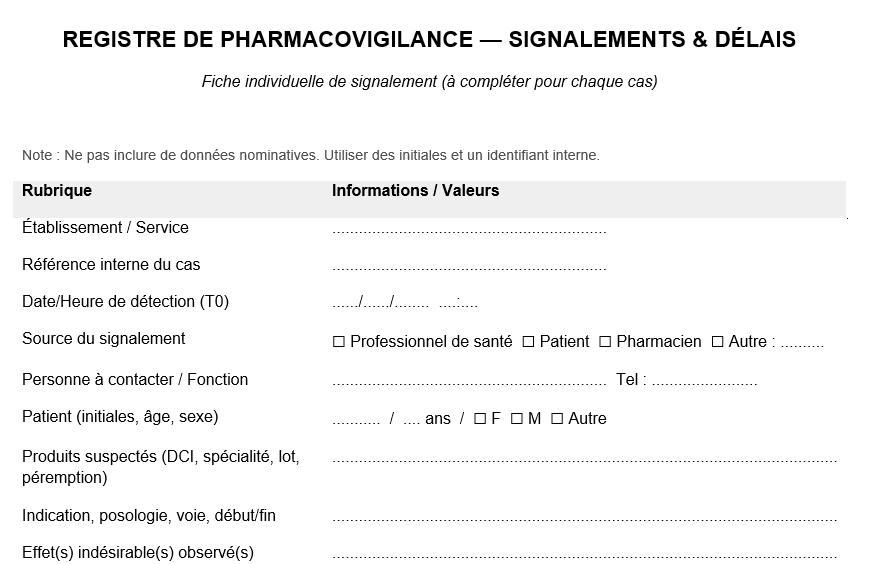Click the Indication, posologie, voie field line
The height and width of the screenshot is (564, 875).
click(x=584, y=520)
